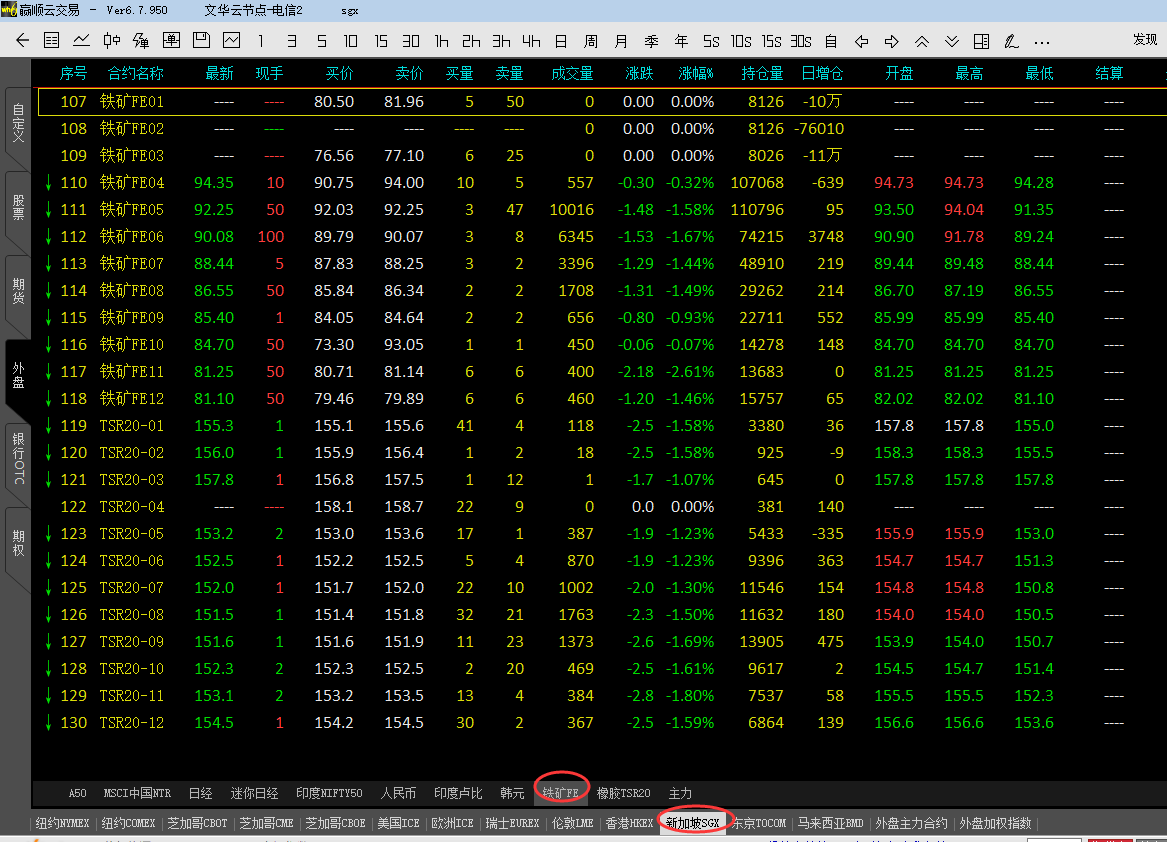Click the left hollow arrow icon
Image resolution: width=1167 pixels, height=842 pixels.
coord(862,41)
